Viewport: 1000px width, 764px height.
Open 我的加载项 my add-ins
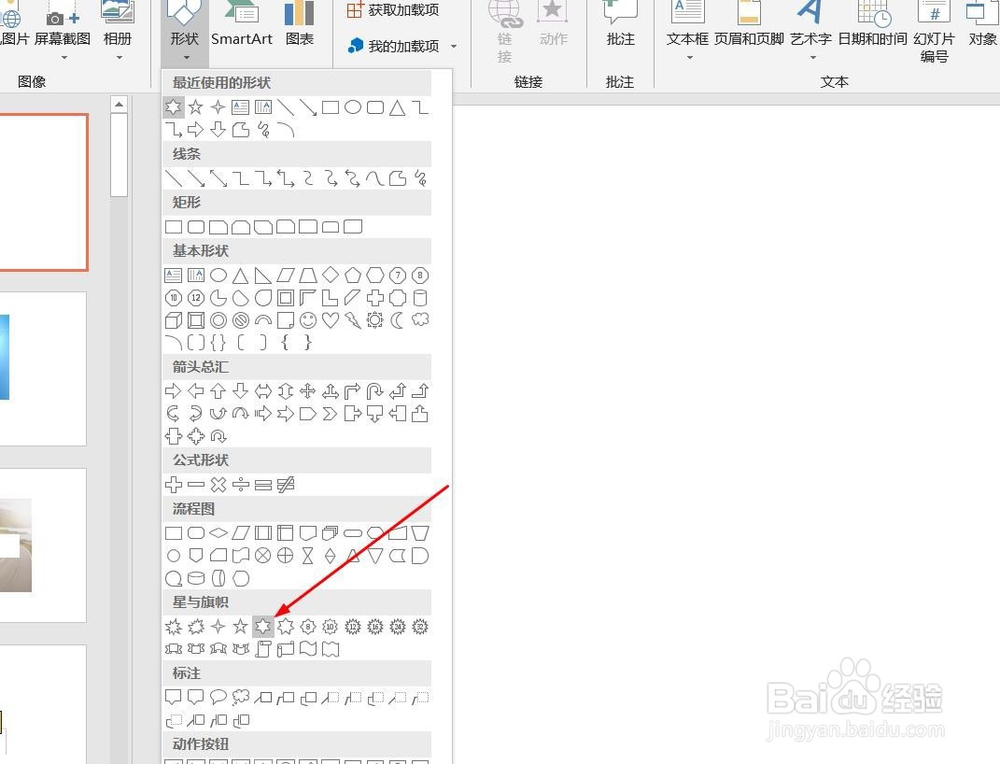(394, 46)
